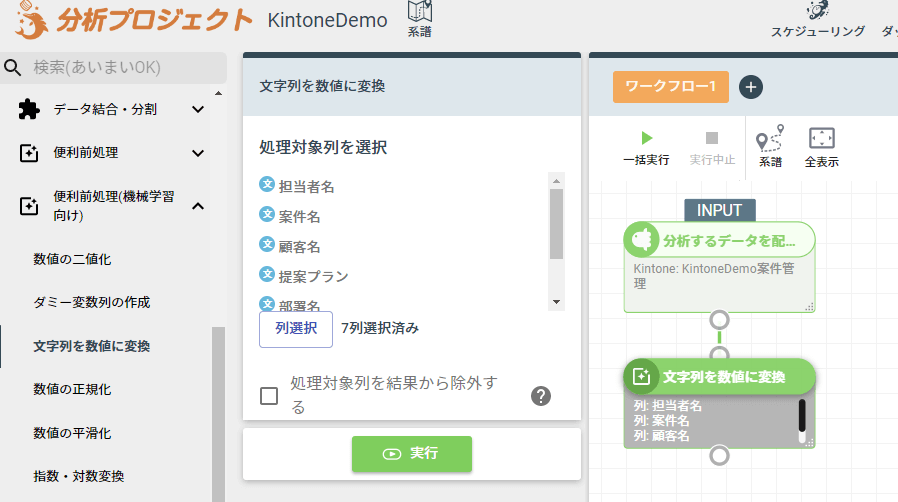The height and width of the screenshot is (502, 898).
Task: Click the search magnifier icon
Action: [x=13, y=68]
